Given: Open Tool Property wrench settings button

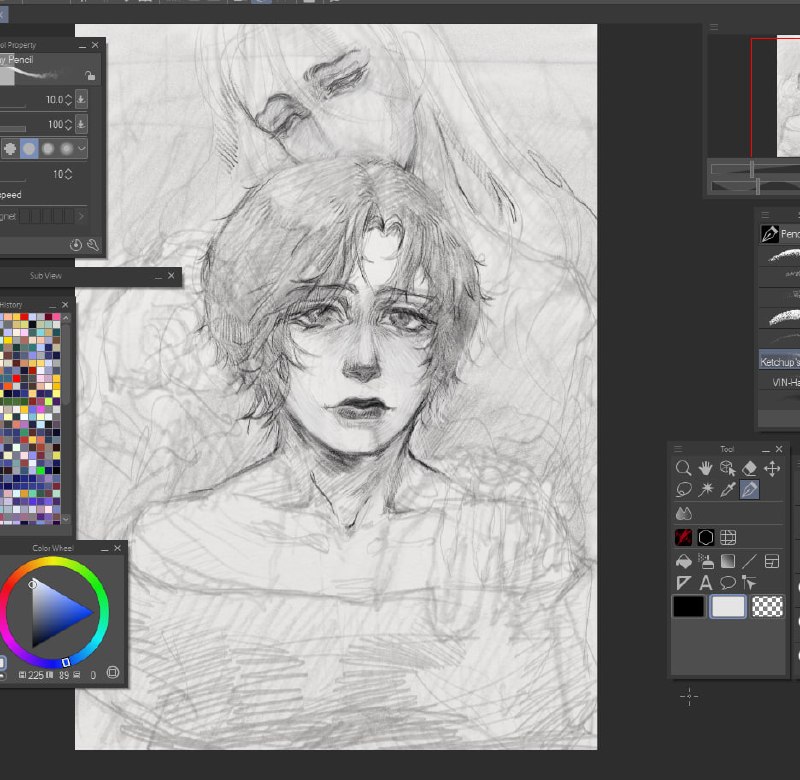Looking at the screenshot, I should 93,245.
